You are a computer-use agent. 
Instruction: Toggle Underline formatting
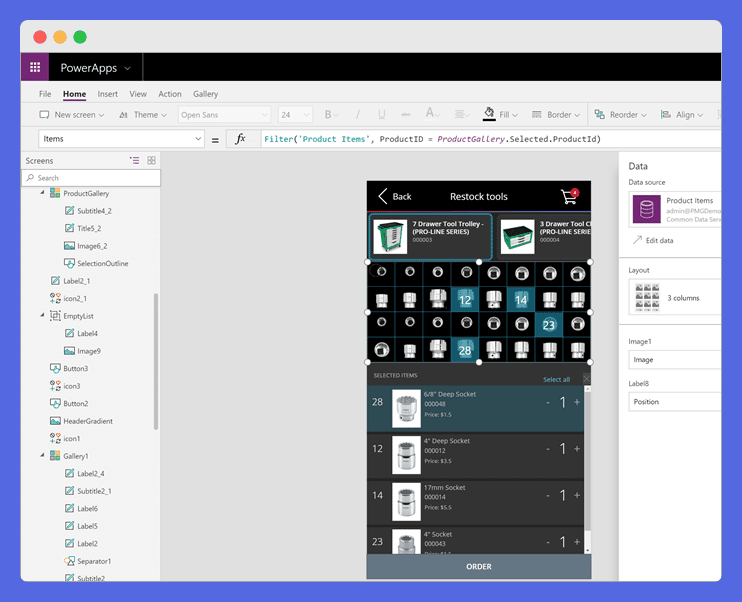pyautogui.click(x=381, y=115)
